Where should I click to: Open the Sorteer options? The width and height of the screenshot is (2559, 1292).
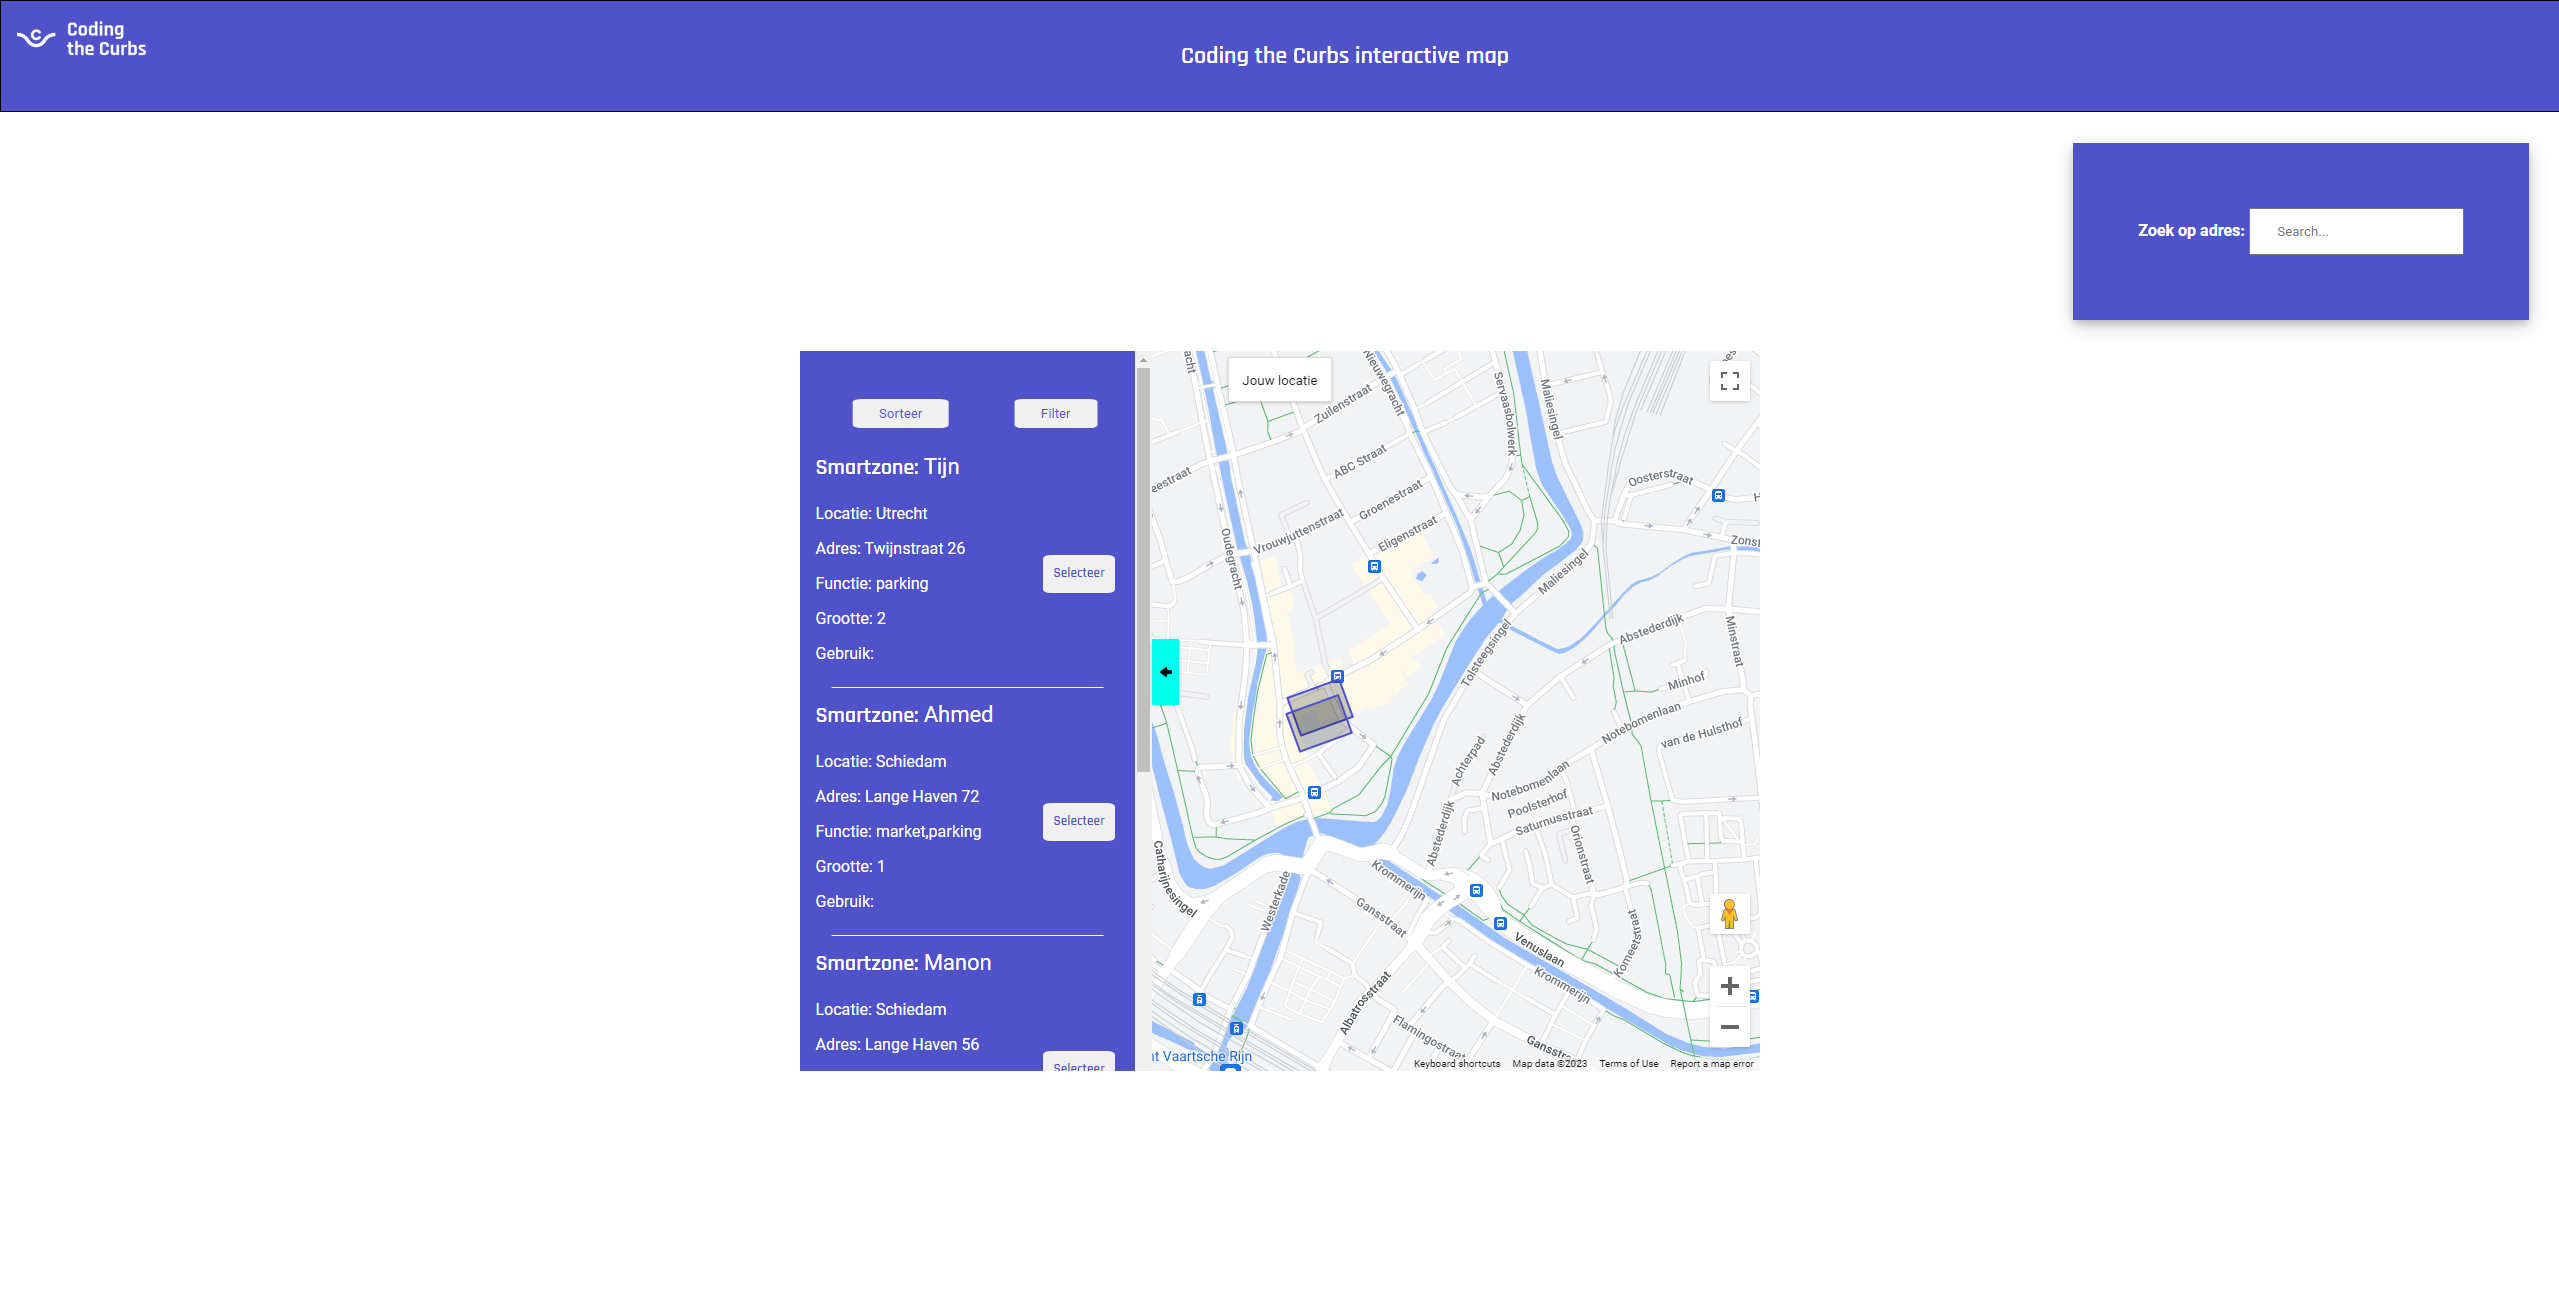click(x=900, y=414)
